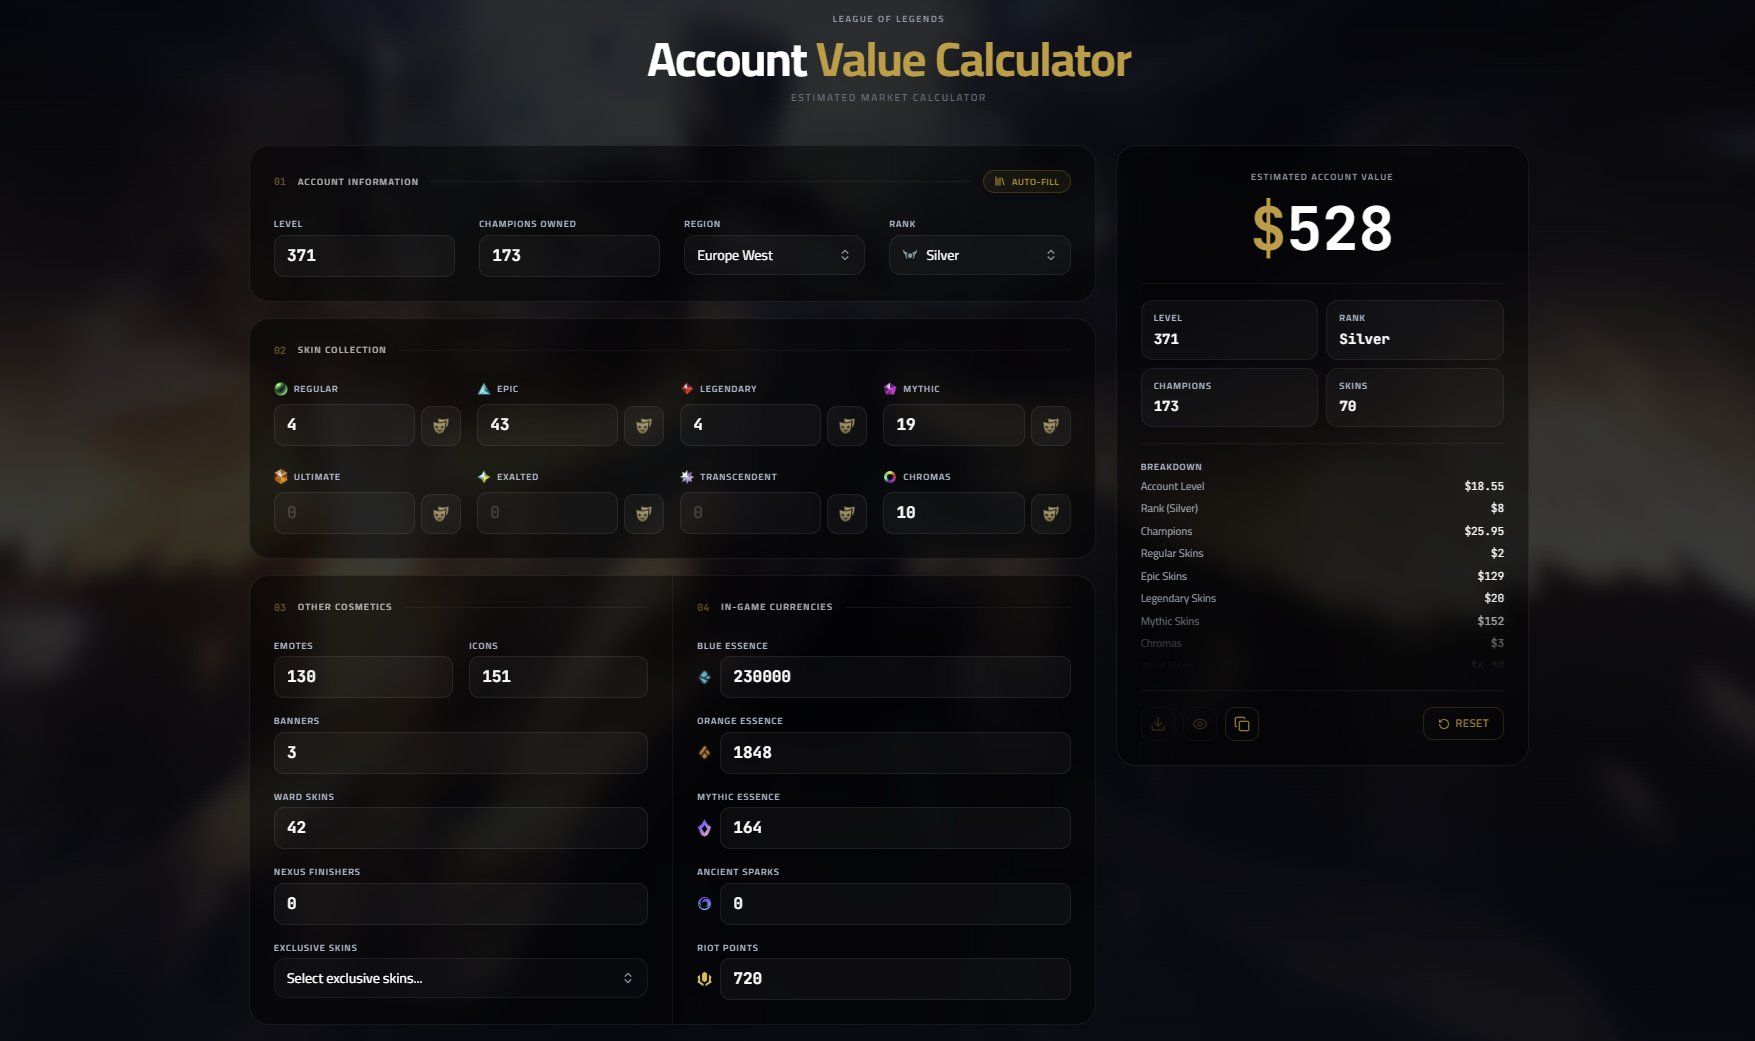Click the mask icon beside Exalted skins

click(643, 513)
